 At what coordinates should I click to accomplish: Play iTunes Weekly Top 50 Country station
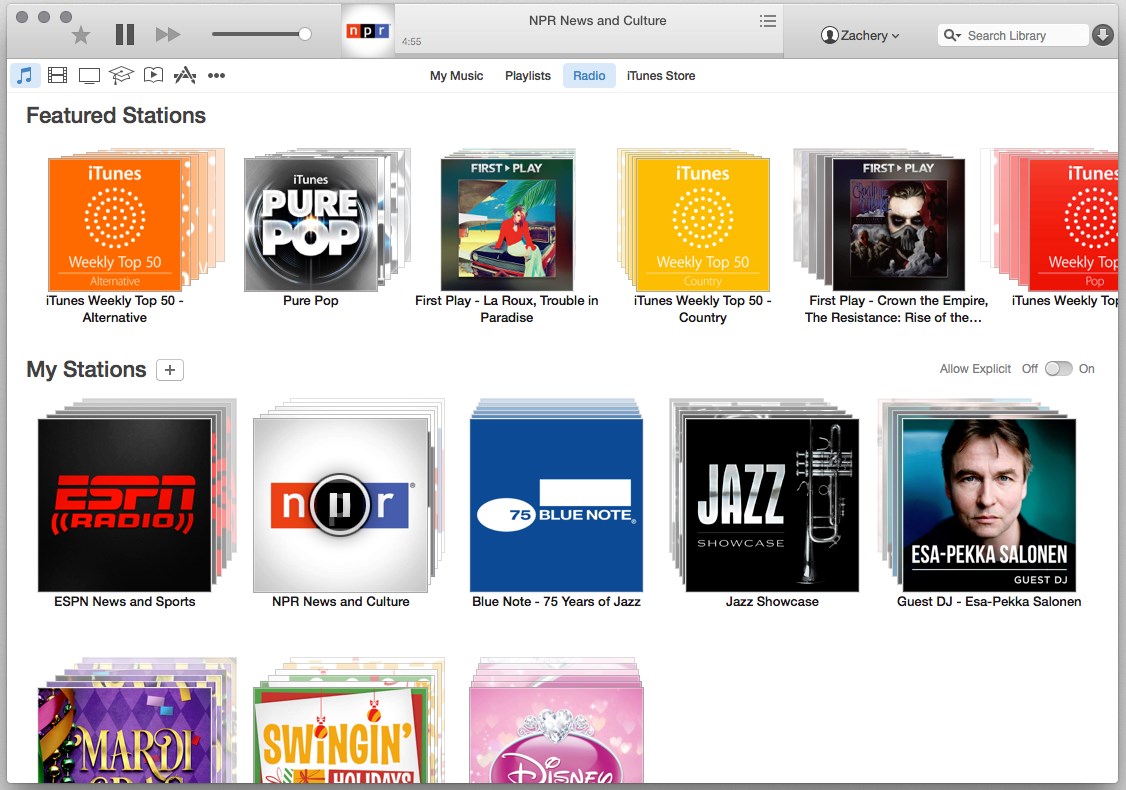pyautogui.click(x=703, y=224)
